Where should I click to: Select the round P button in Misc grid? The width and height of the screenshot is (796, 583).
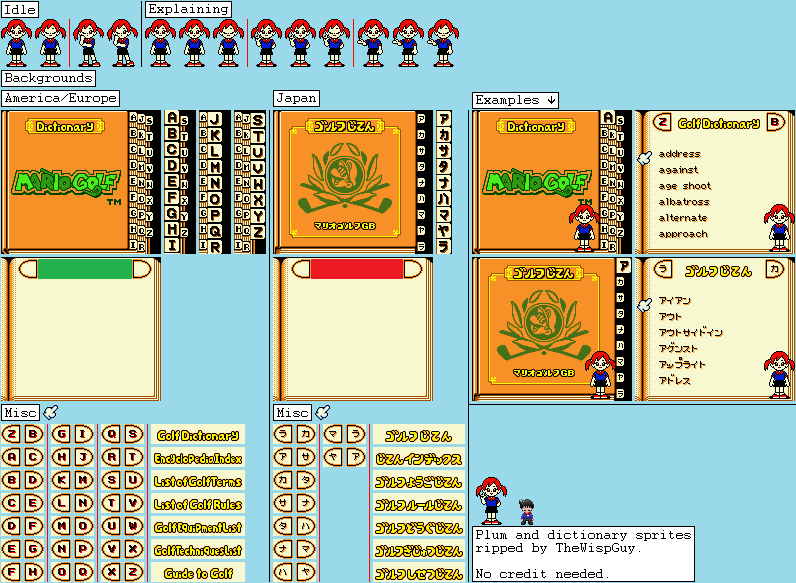click(83, 549)
